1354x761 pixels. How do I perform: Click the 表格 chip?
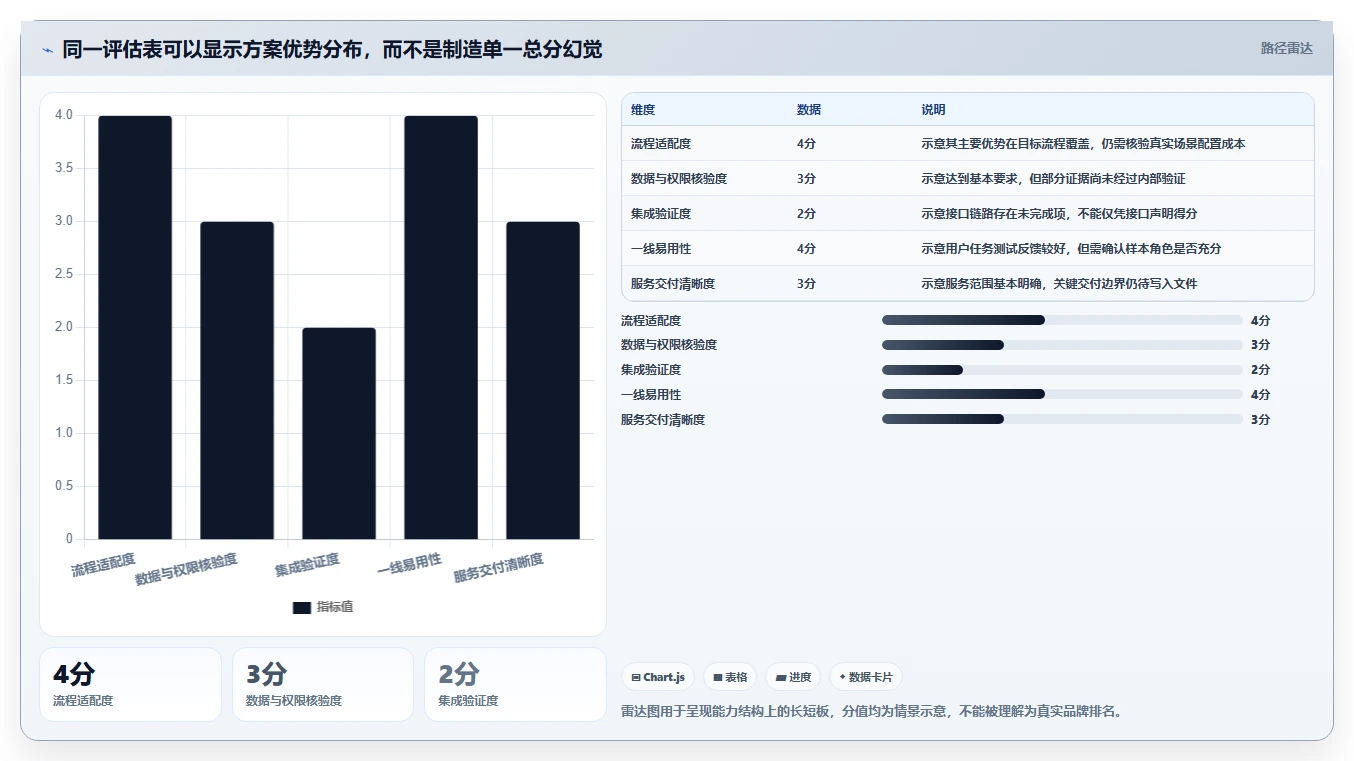click(730, 677)
